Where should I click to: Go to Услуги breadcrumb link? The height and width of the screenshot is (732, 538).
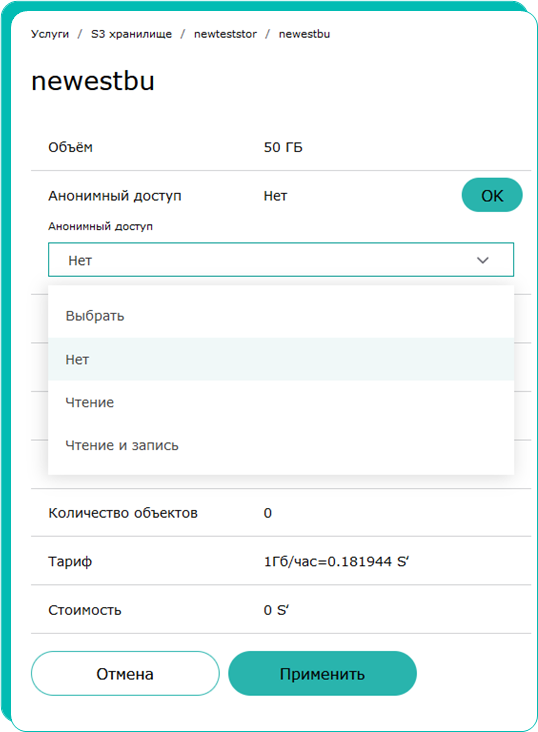pos(50,34)
